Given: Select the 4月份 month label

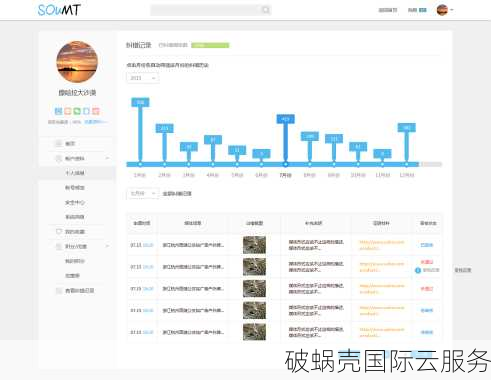Looking at the screenshot, I should pyautogui.click(x=213, y=175).
